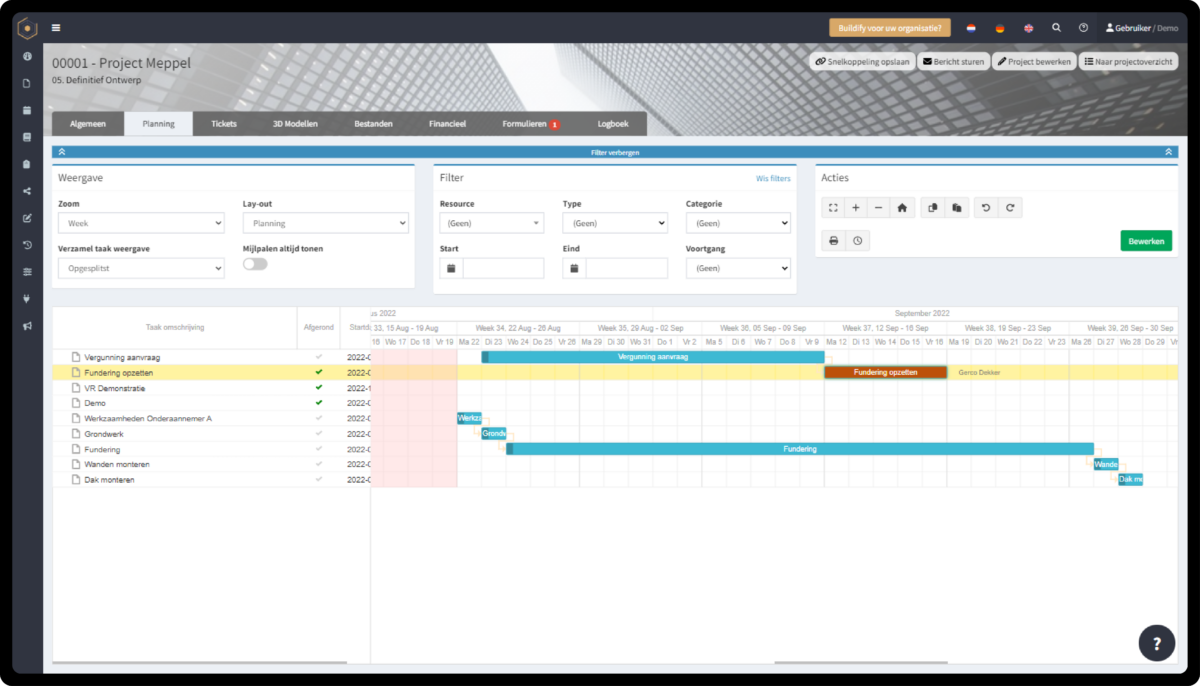This screenshot has width=1200, height=686.
Task: Toggle the Afgerond checkmark for Fundering opzetten
Action: [x=318, y=372]
